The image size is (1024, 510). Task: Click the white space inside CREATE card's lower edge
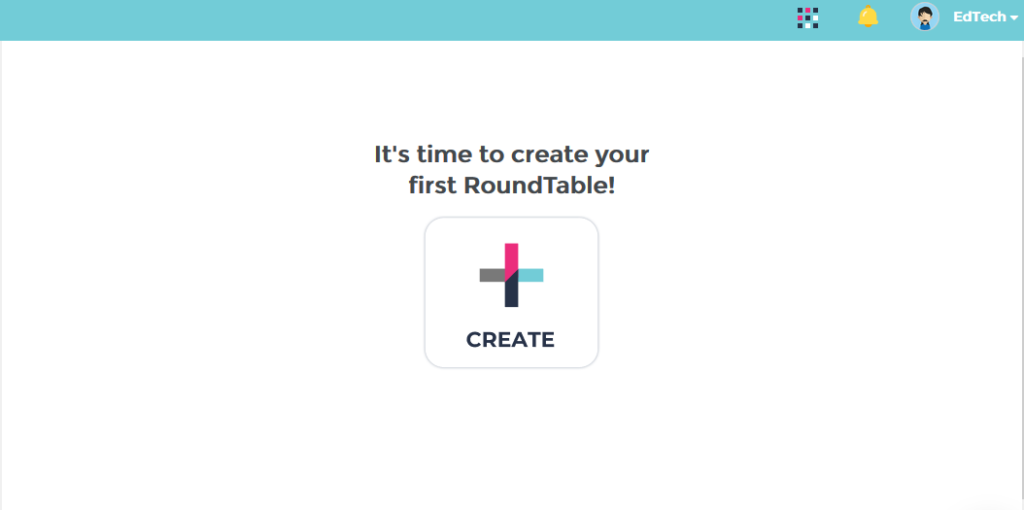[511, 359]
